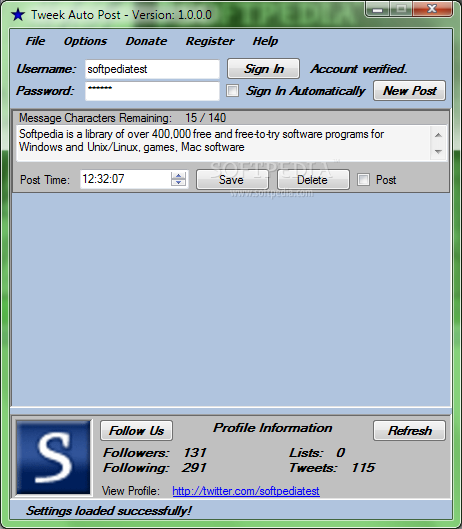Open the twitter.com/softpediatest profile link
462x529 pixels.
click(246, 491)
